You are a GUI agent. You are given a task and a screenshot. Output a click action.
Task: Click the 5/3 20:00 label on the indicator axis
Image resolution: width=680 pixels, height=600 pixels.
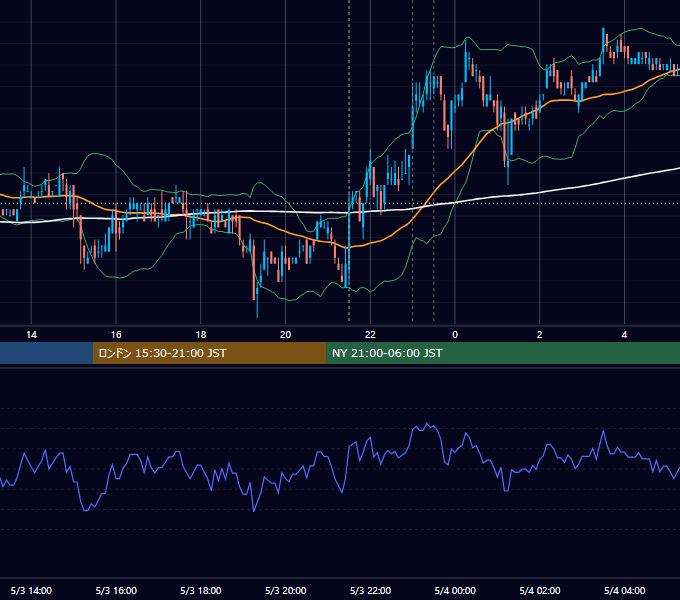point(286,591)
